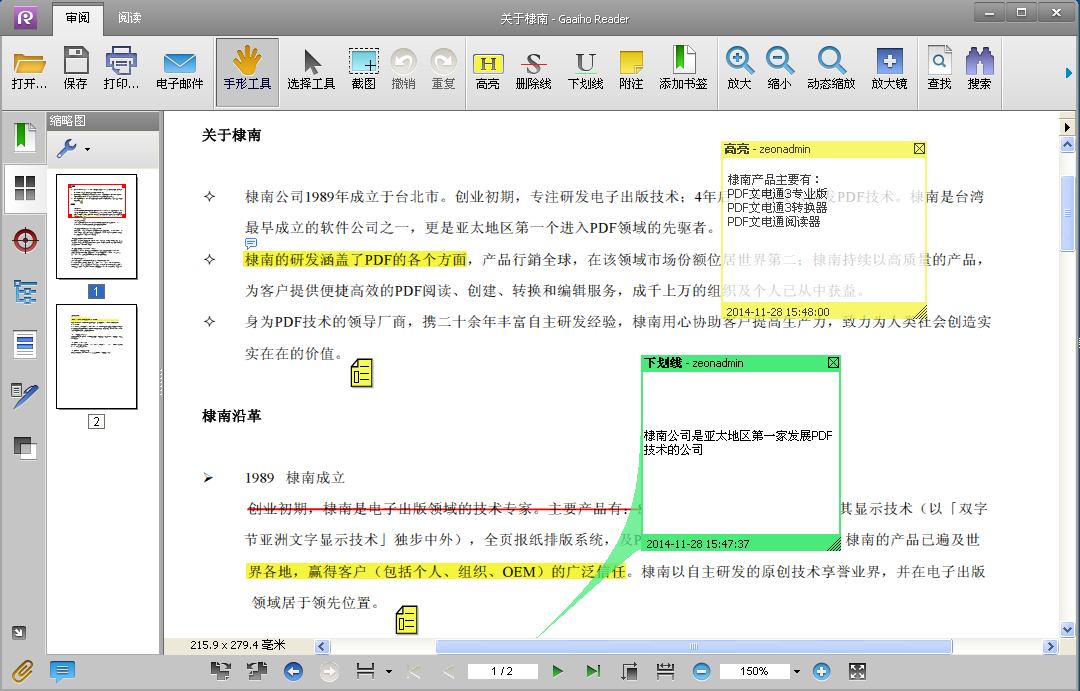
Task: Send document via 电子邮件 icon
Action: [x=180, y=68]
